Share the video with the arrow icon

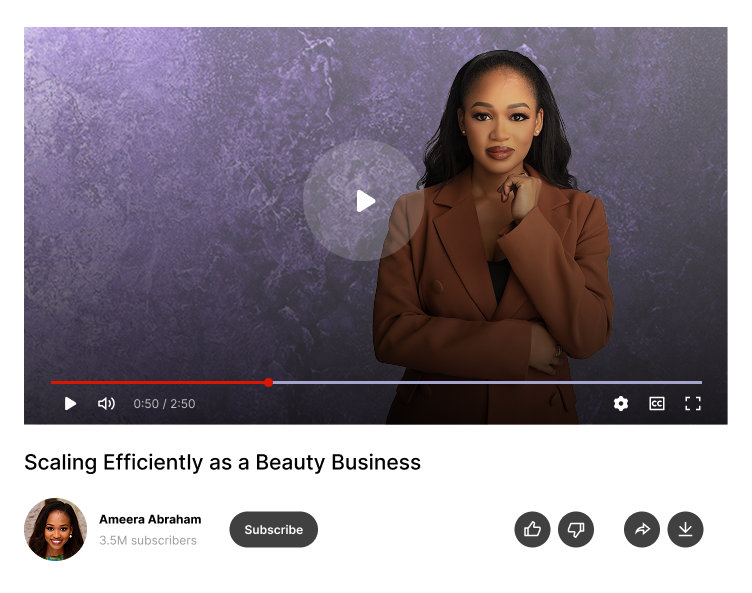click(642, 529)
